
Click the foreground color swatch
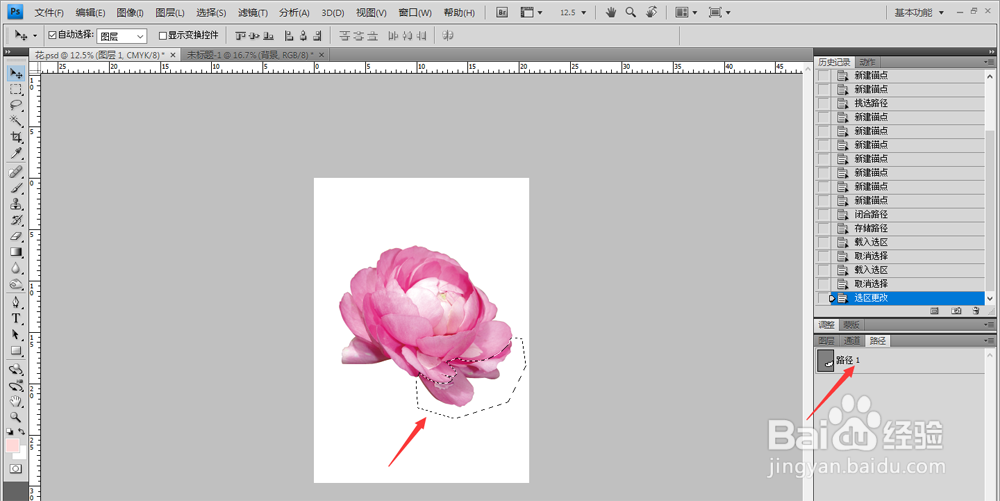tap(12, 444)
